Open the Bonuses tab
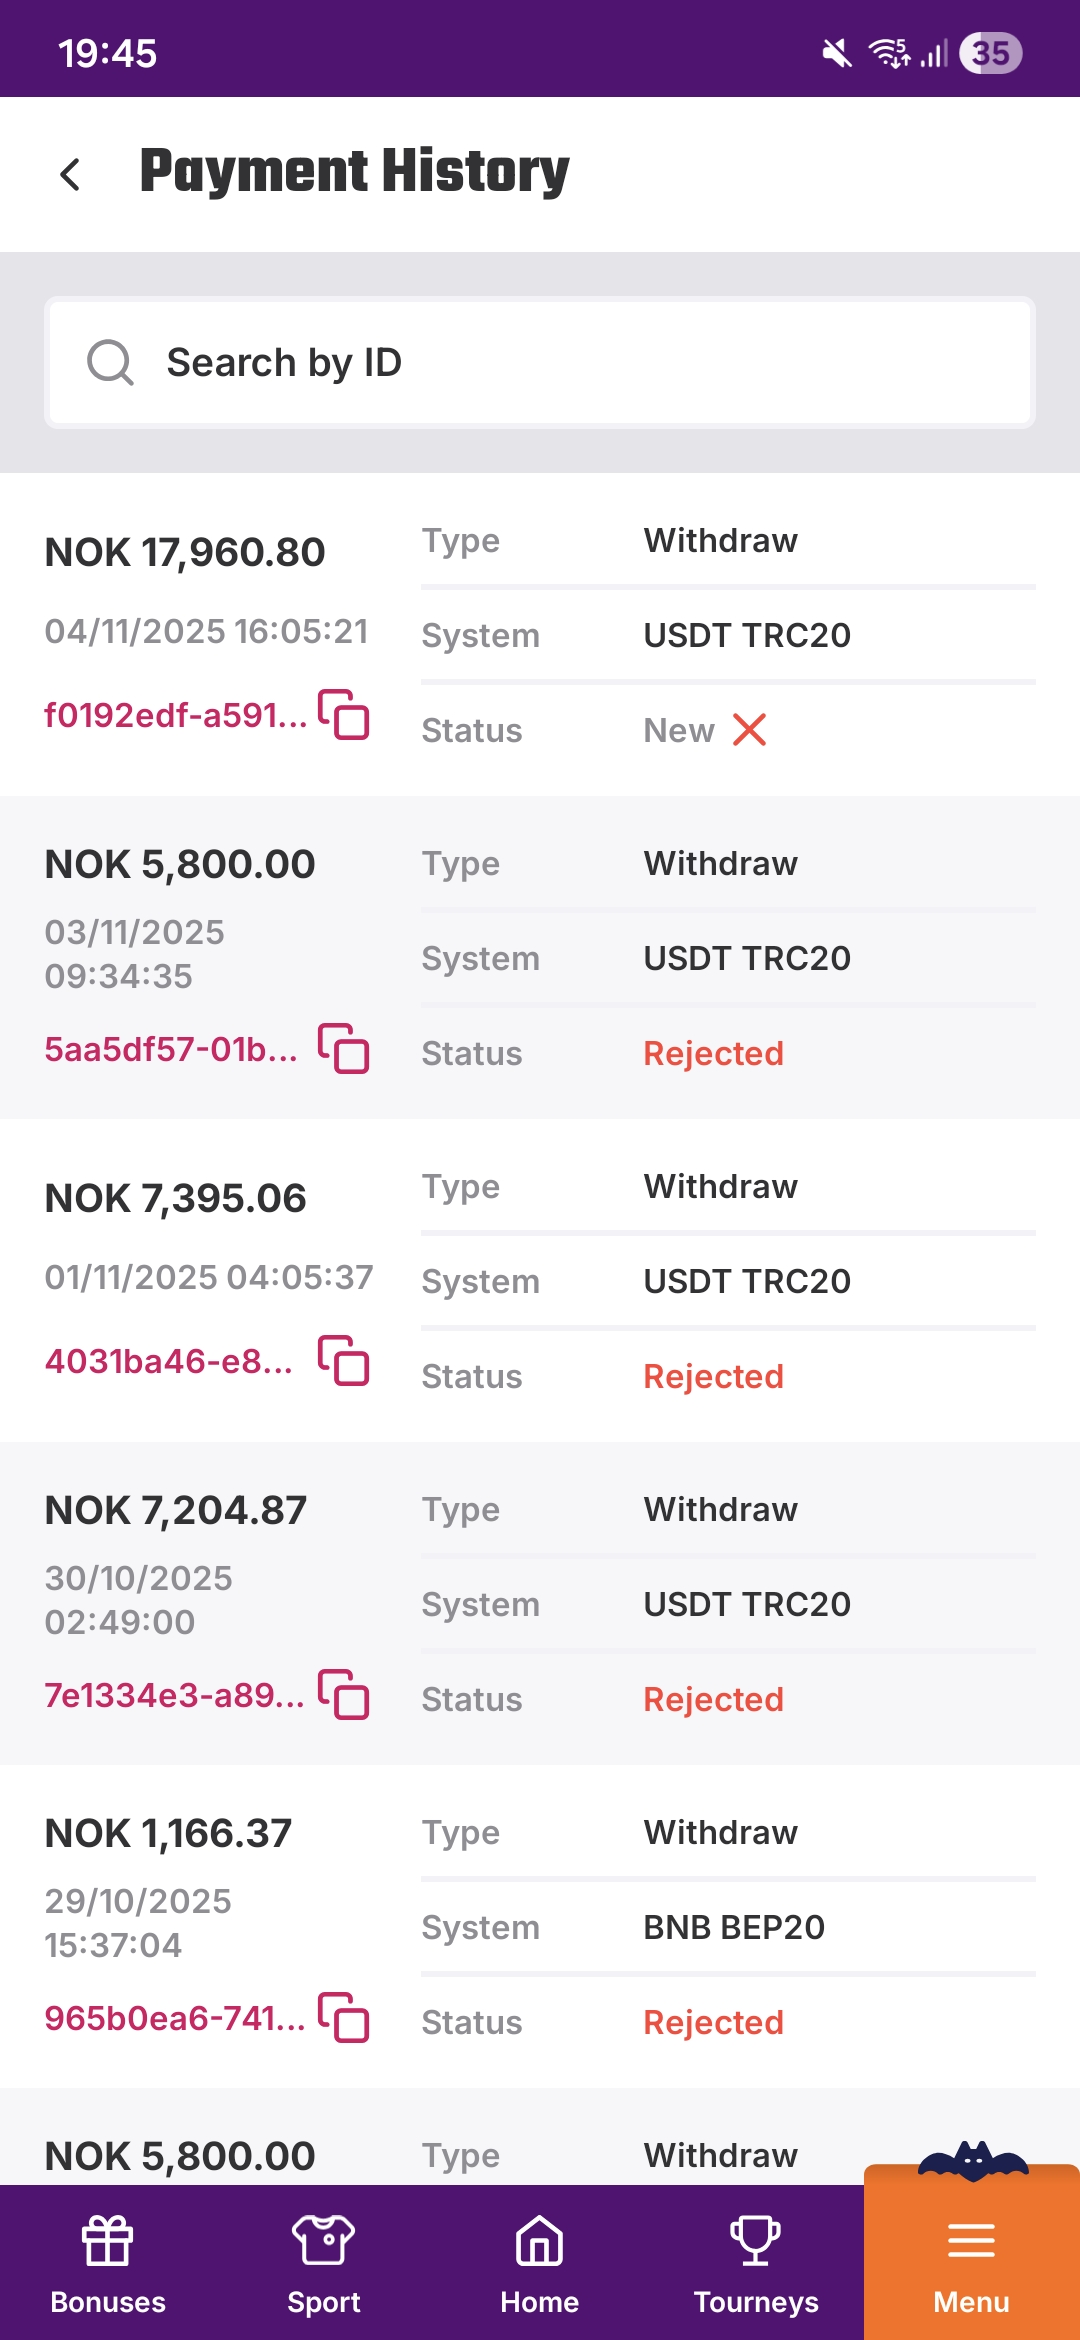The height and width of the screenshot is (2340, 1080). [108, 2262]
